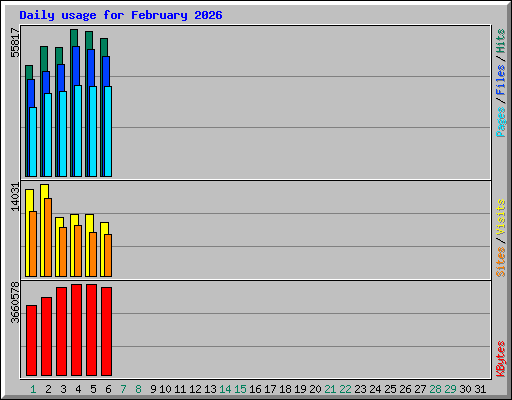Click the red KBytes bar for day 2
Screen dimensions: 512x400
click(46, 336)
